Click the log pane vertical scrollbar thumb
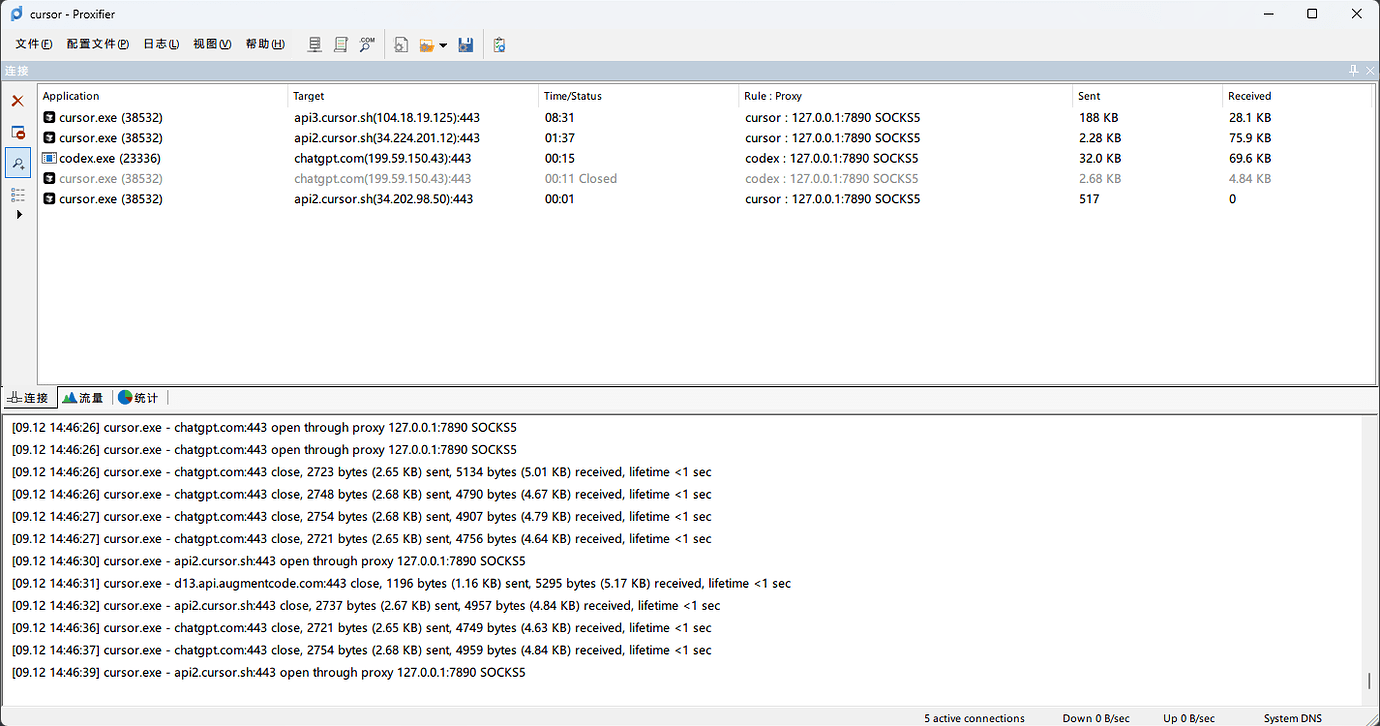Image resolution: width=1380 pixels, height=726 pixels. pyautogui.click(x=1369, y=681)
